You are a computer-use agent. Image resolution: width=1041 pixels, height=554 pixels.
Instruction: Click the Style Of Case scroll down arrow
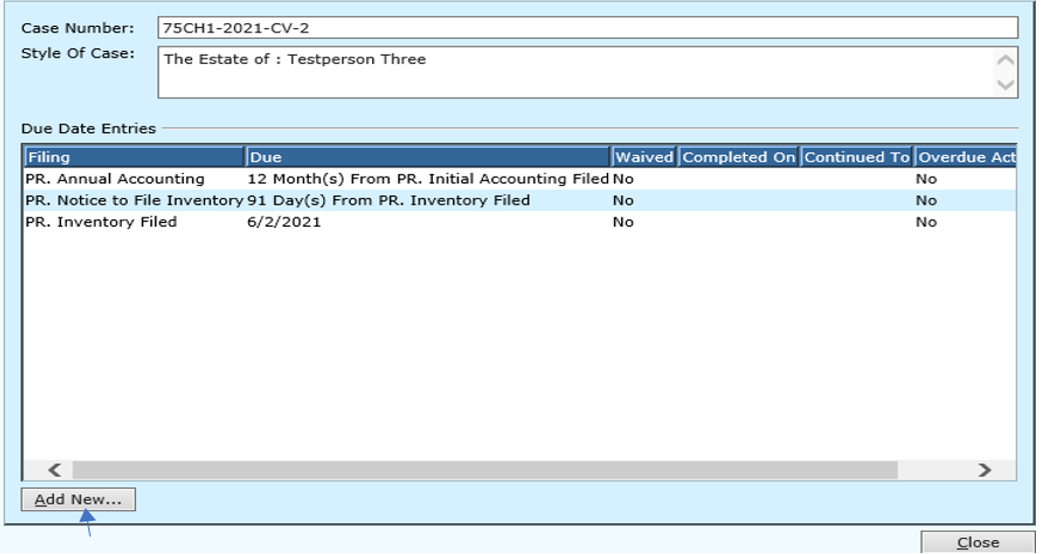click(x=1007, y=85)
